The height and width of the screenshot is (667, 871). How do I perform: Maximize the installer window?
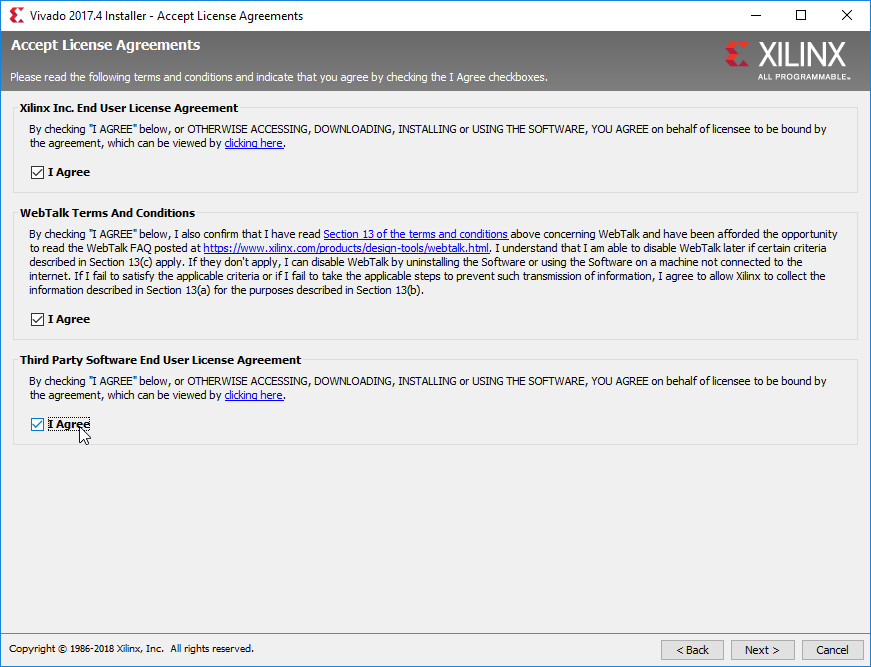click(801, 16)
